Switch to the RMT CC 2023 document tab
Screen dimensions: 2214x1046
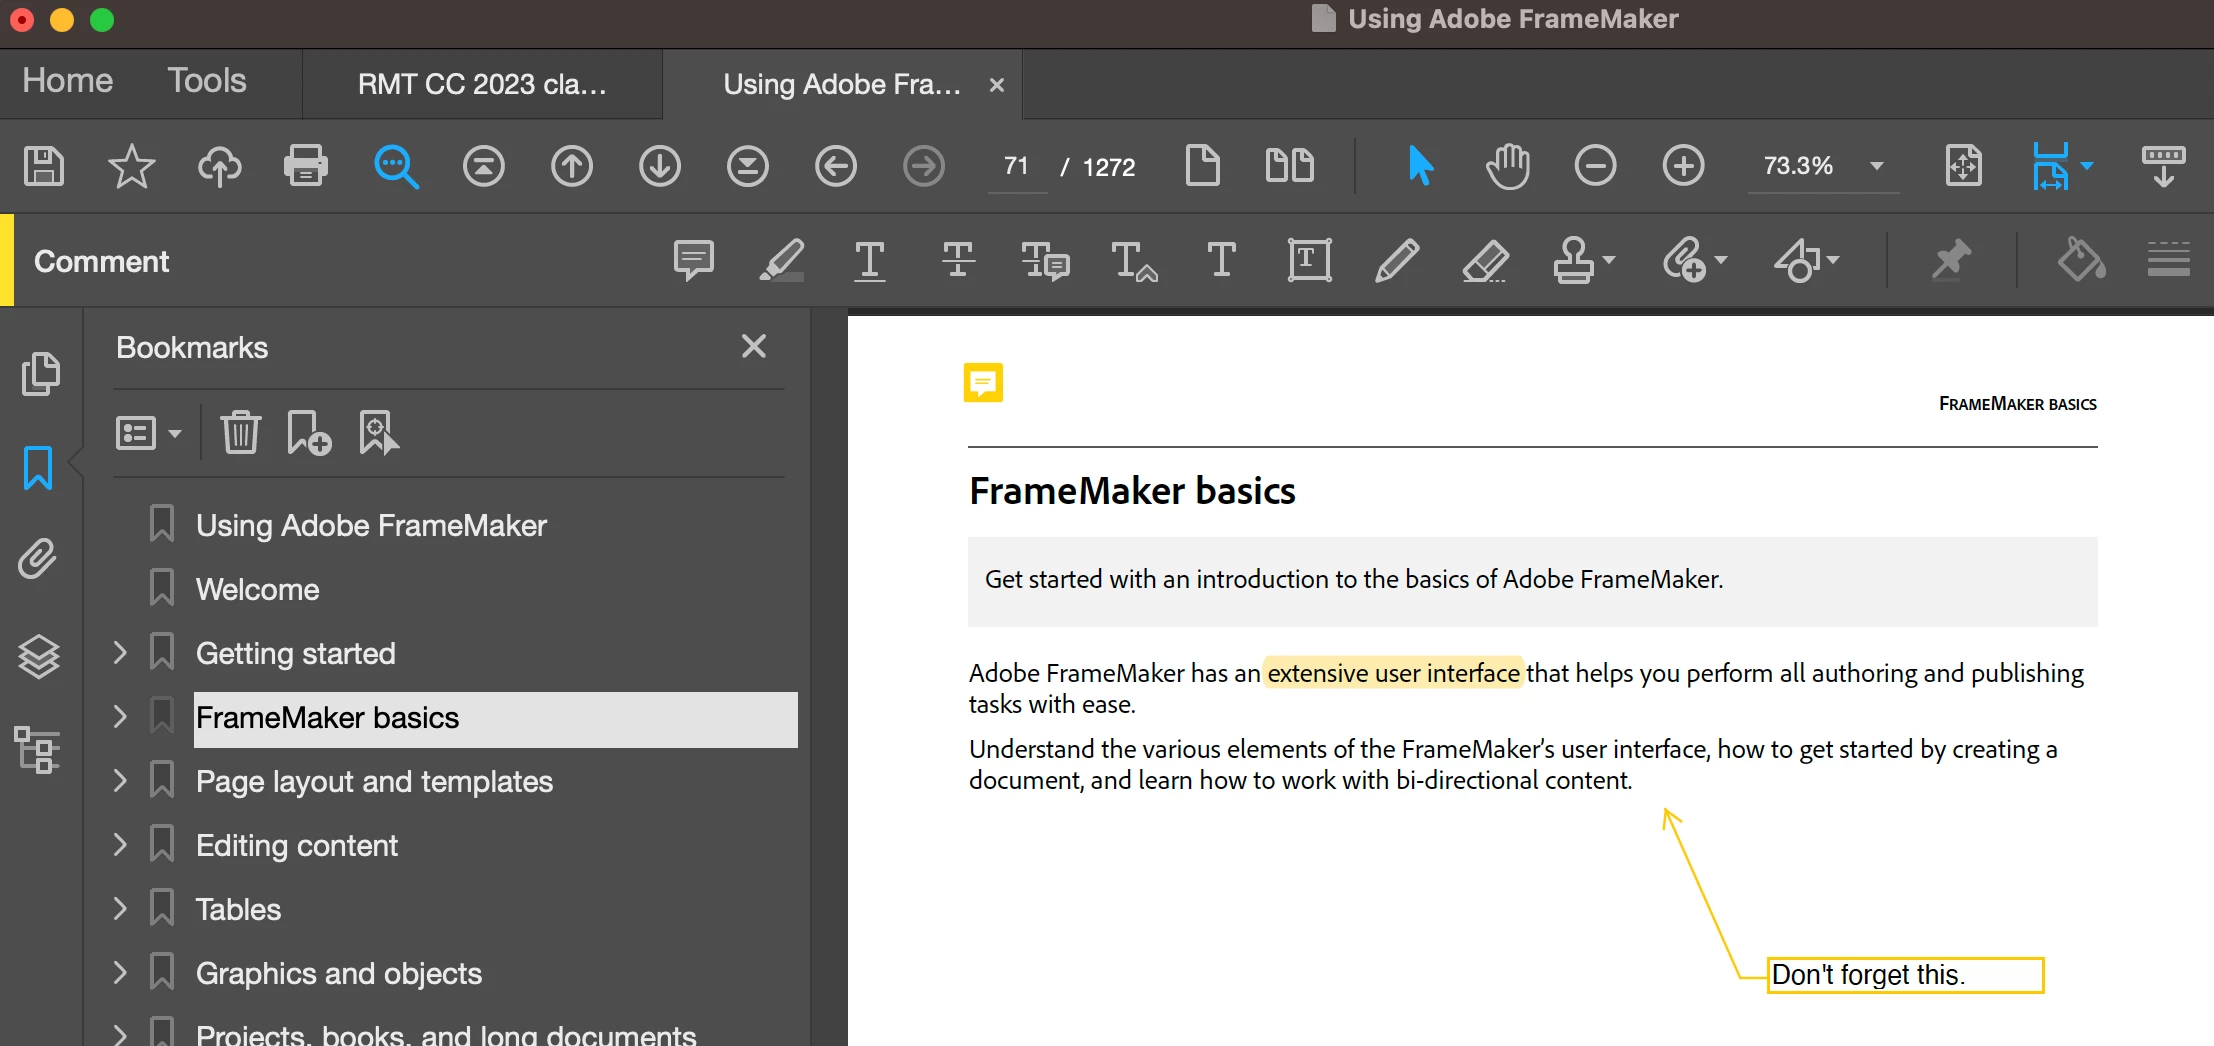[x=482, y=85]
